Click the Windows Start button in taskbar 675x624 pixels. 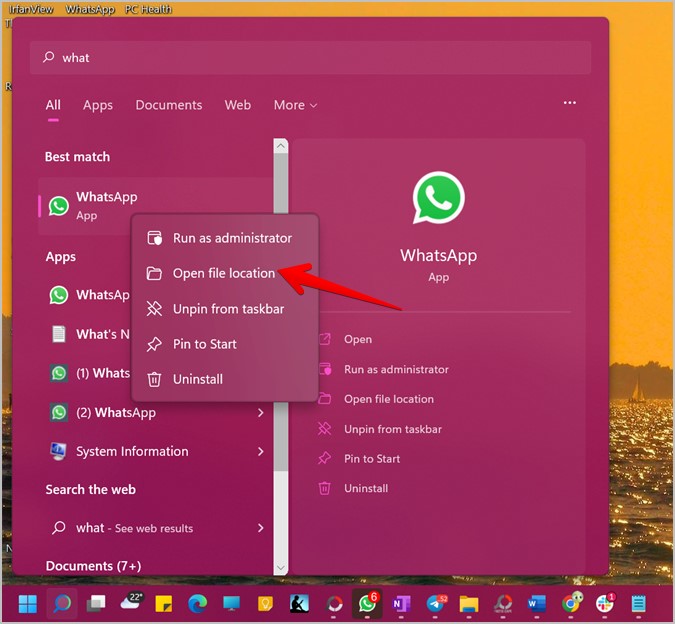(x=28, y=604)
